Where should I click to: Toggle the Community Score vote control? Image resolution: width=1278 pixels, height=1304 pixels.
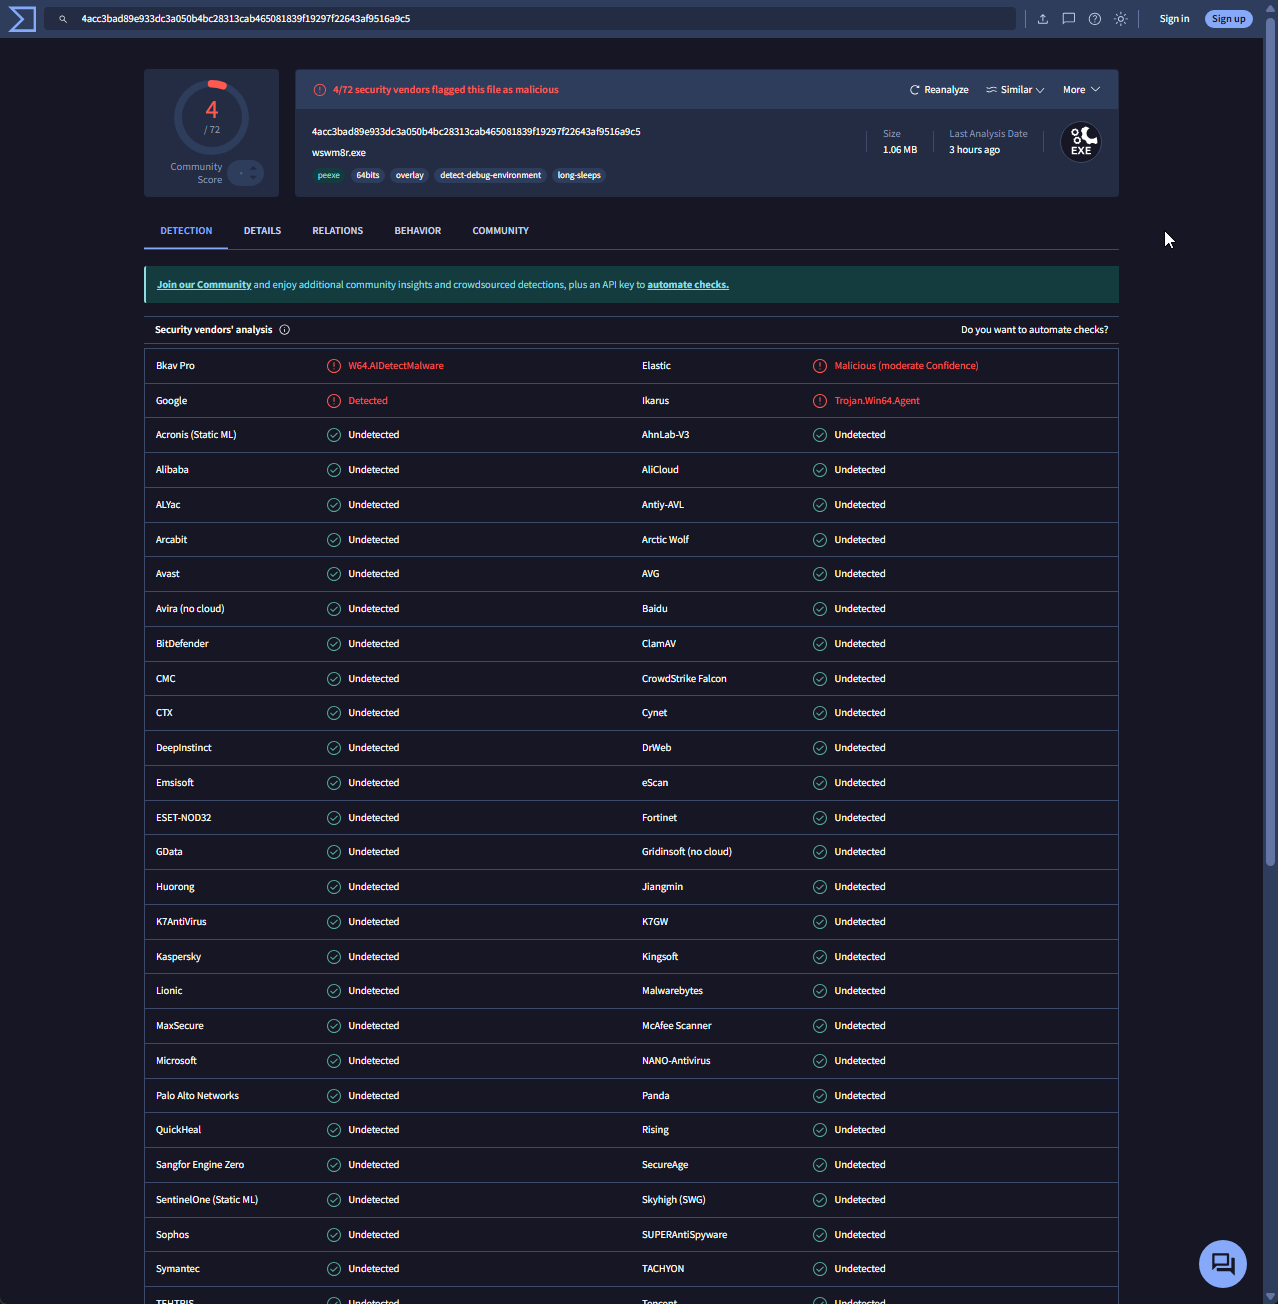coord(246,173)
